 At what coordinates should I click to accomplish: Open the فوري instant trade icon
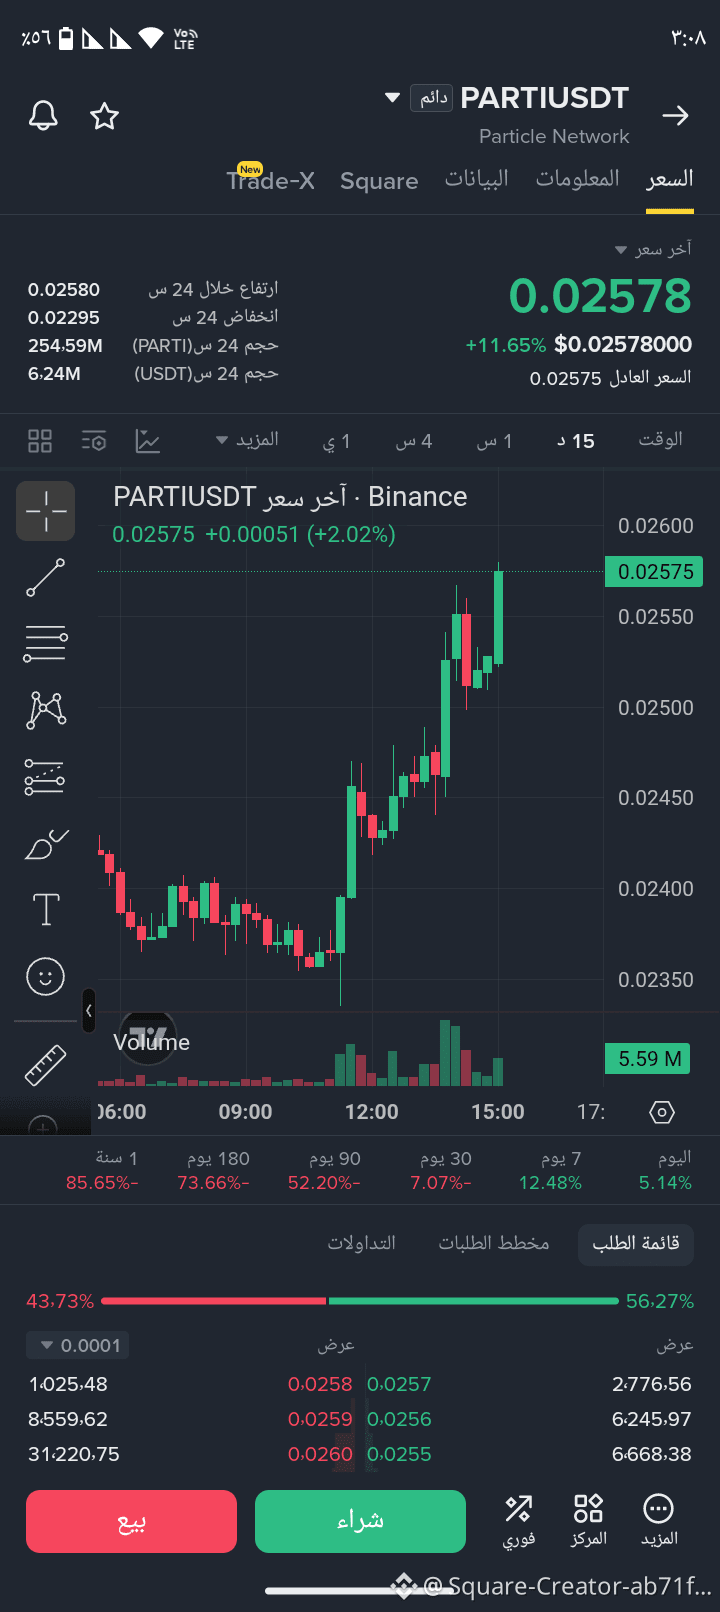coord(519,1521)
